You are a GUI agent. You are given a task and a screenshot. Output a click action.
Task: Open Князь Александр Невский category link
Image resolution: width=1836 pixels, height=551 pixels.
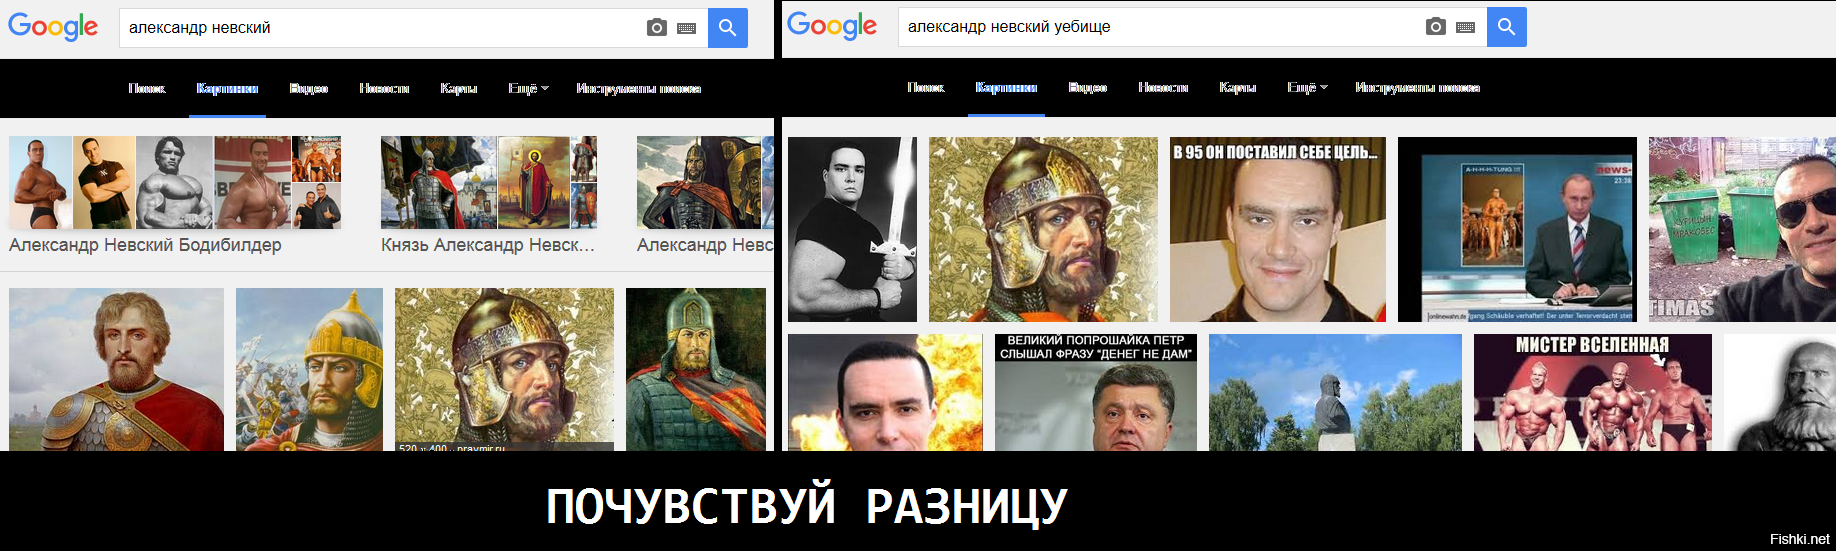pyautogui.click(x=488, y=245)
